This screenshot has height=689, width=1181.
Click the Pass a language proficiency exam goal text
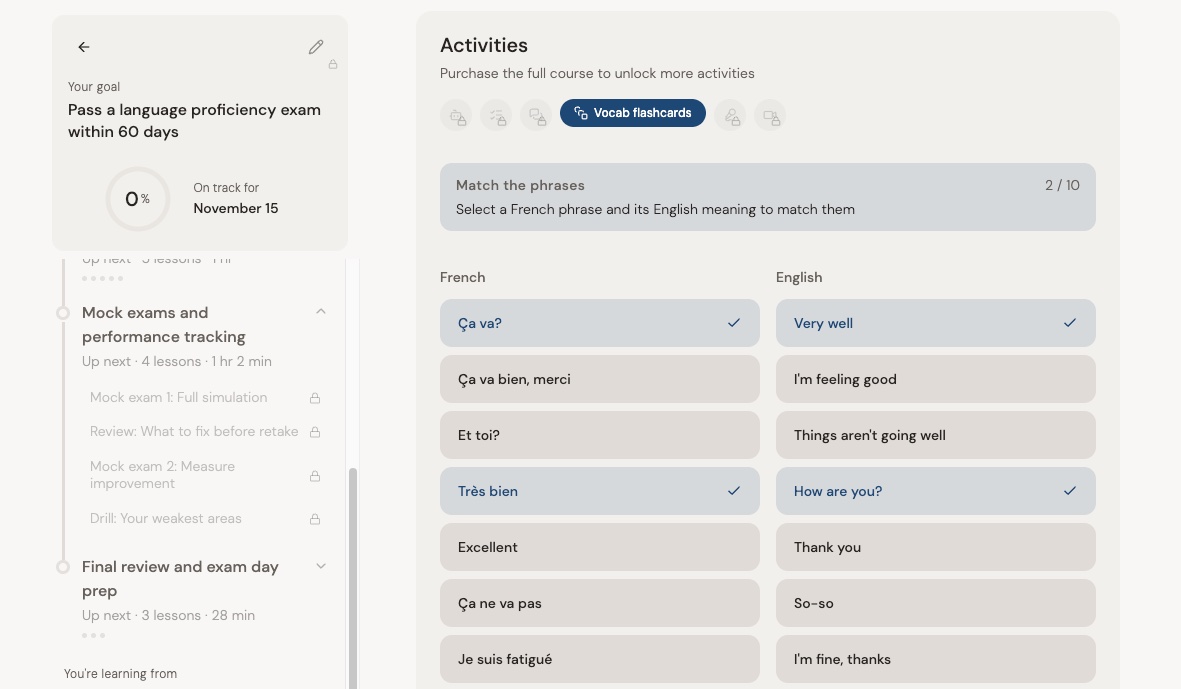click(x=194, y=120)
